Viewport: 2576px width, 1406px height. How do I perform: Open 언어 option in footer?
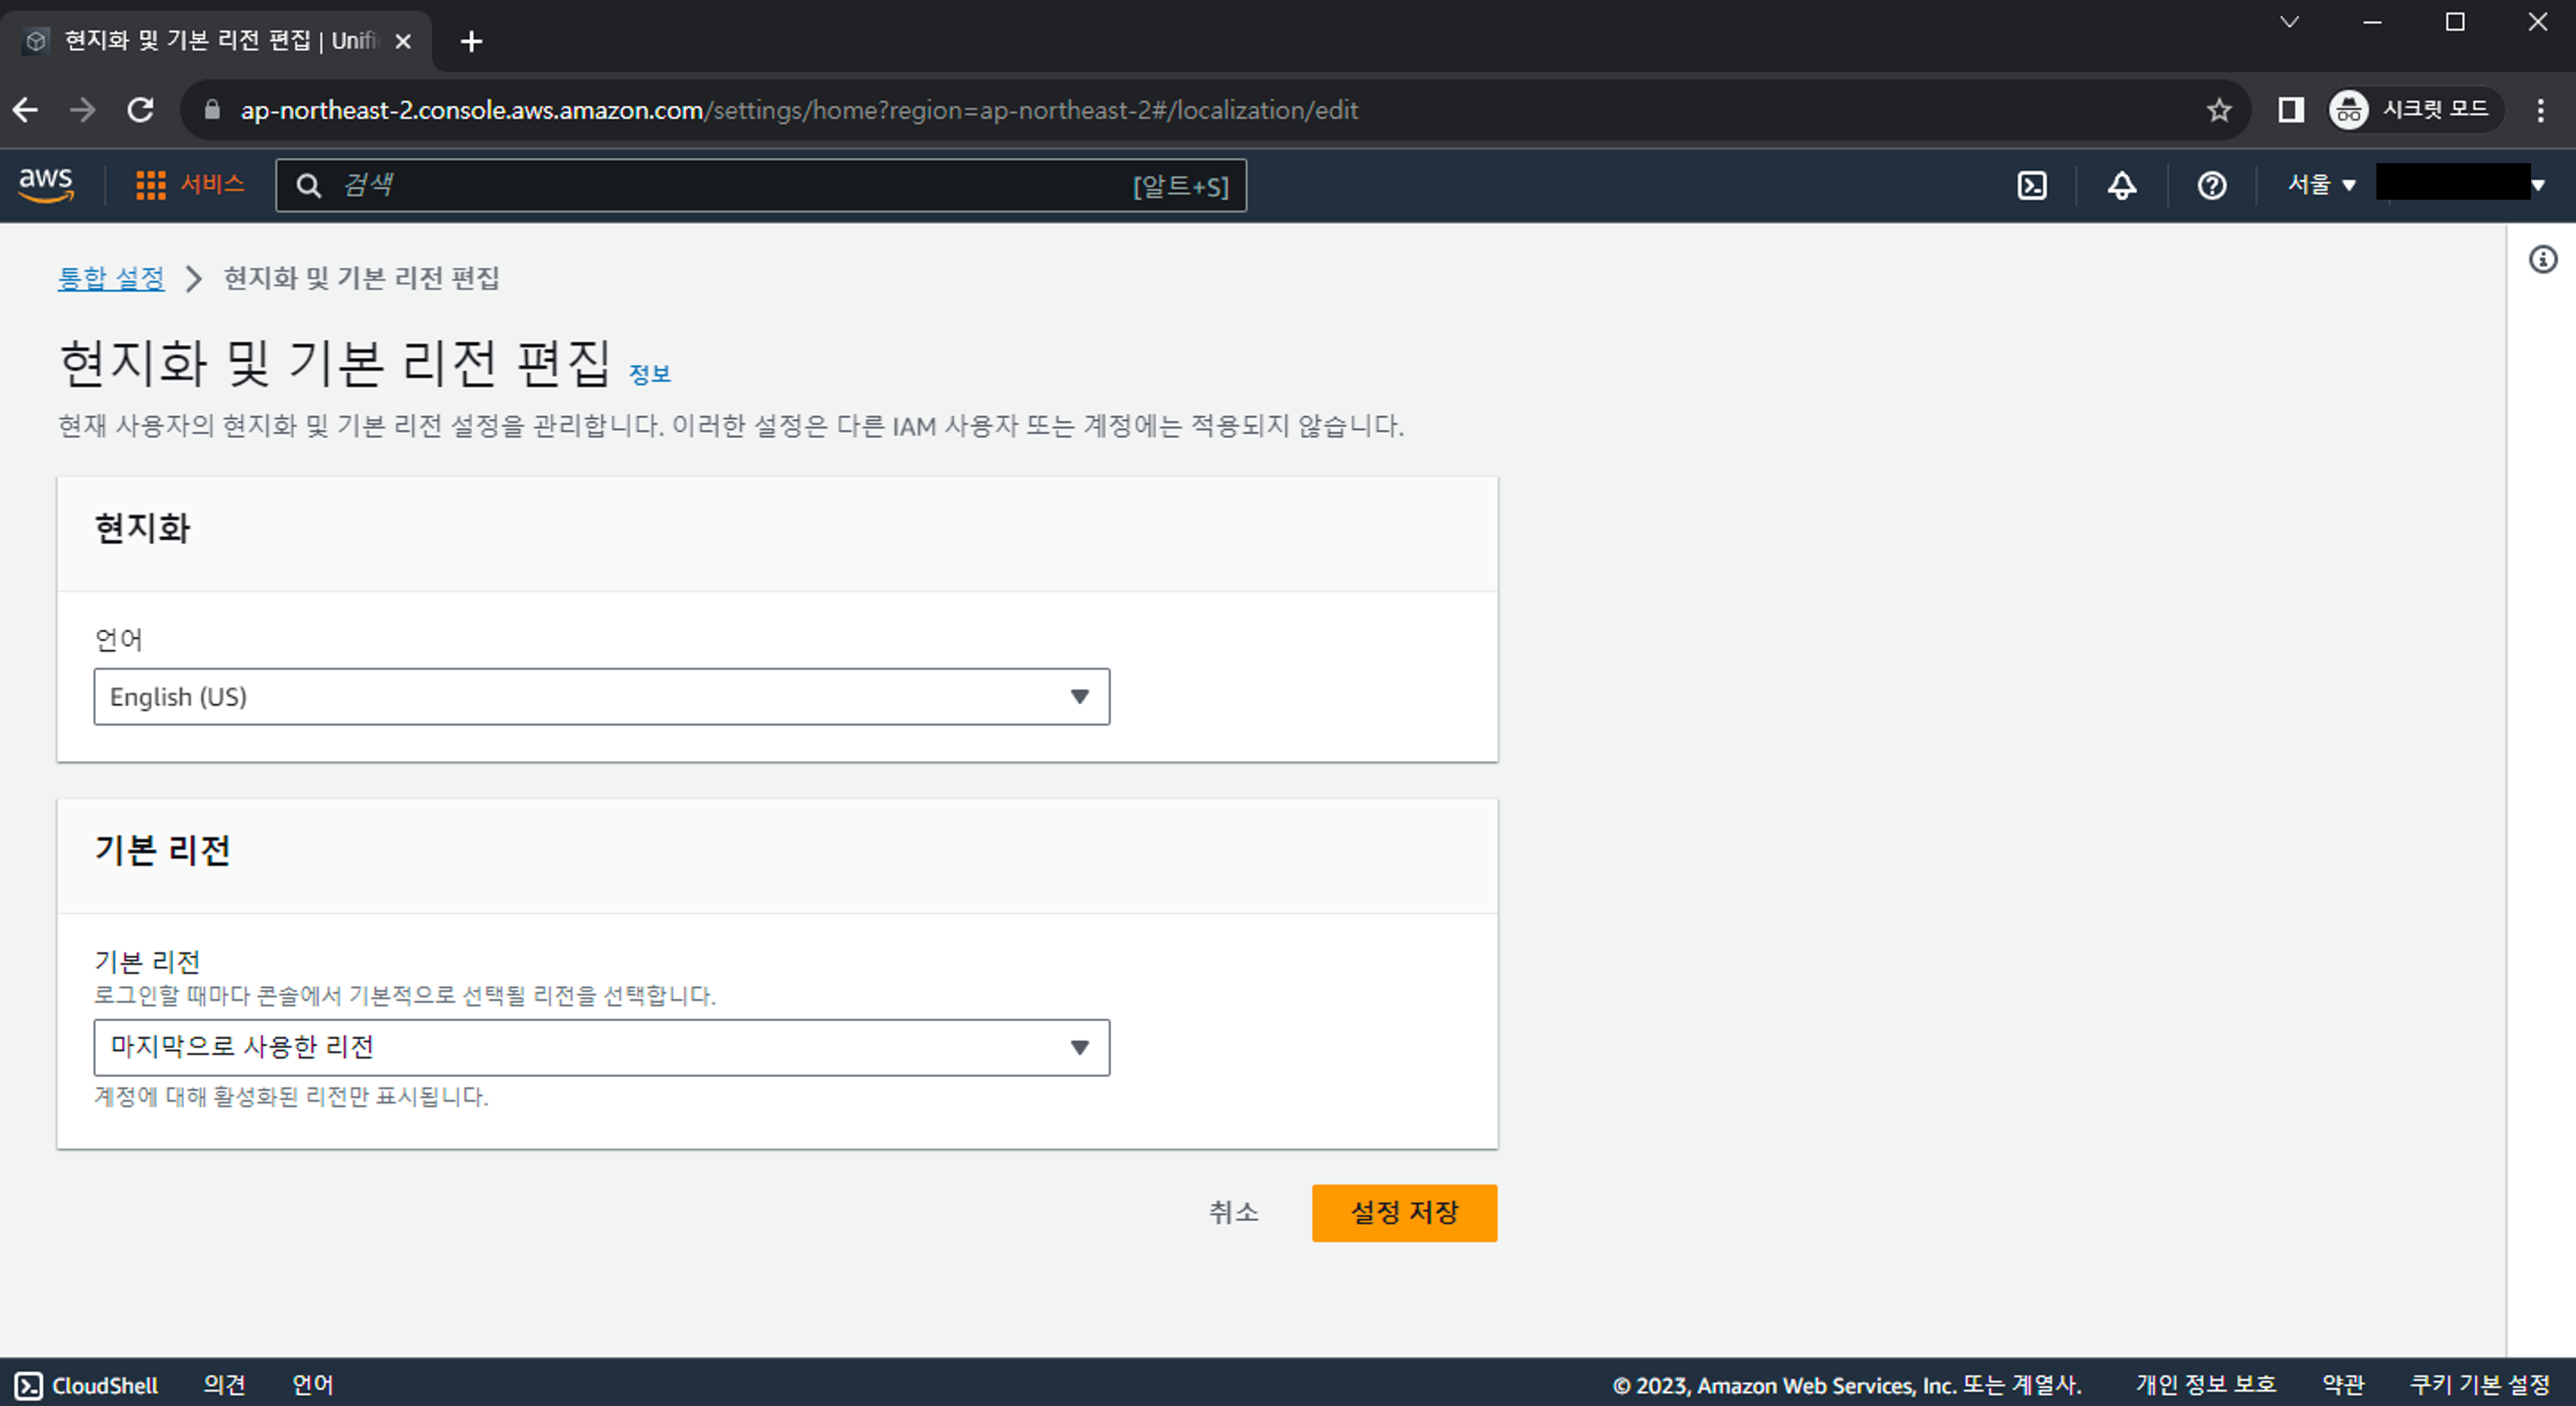[312, 1385]
